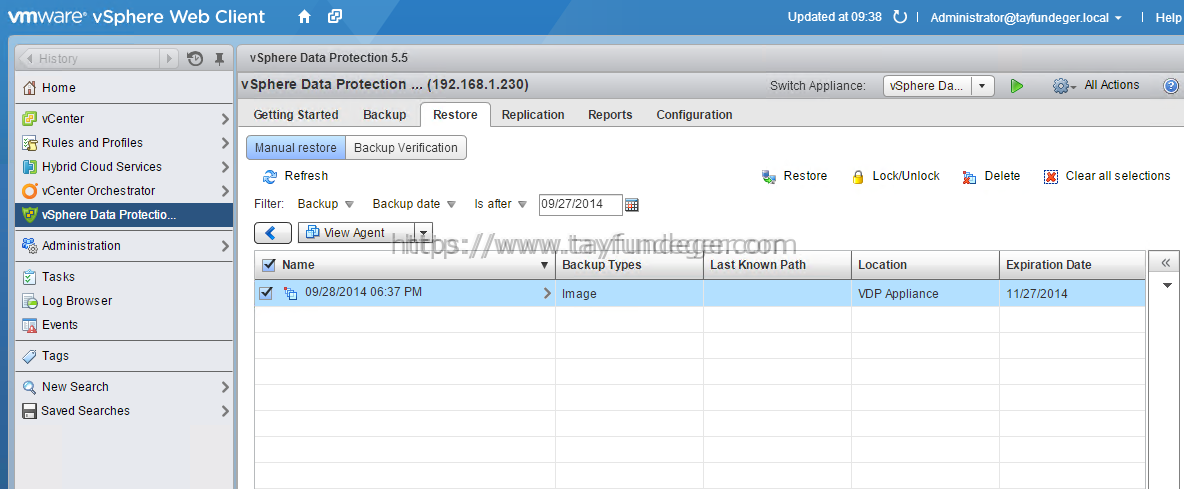
Task: Click the green connect arrow icon
Action: click(1017, 86)
